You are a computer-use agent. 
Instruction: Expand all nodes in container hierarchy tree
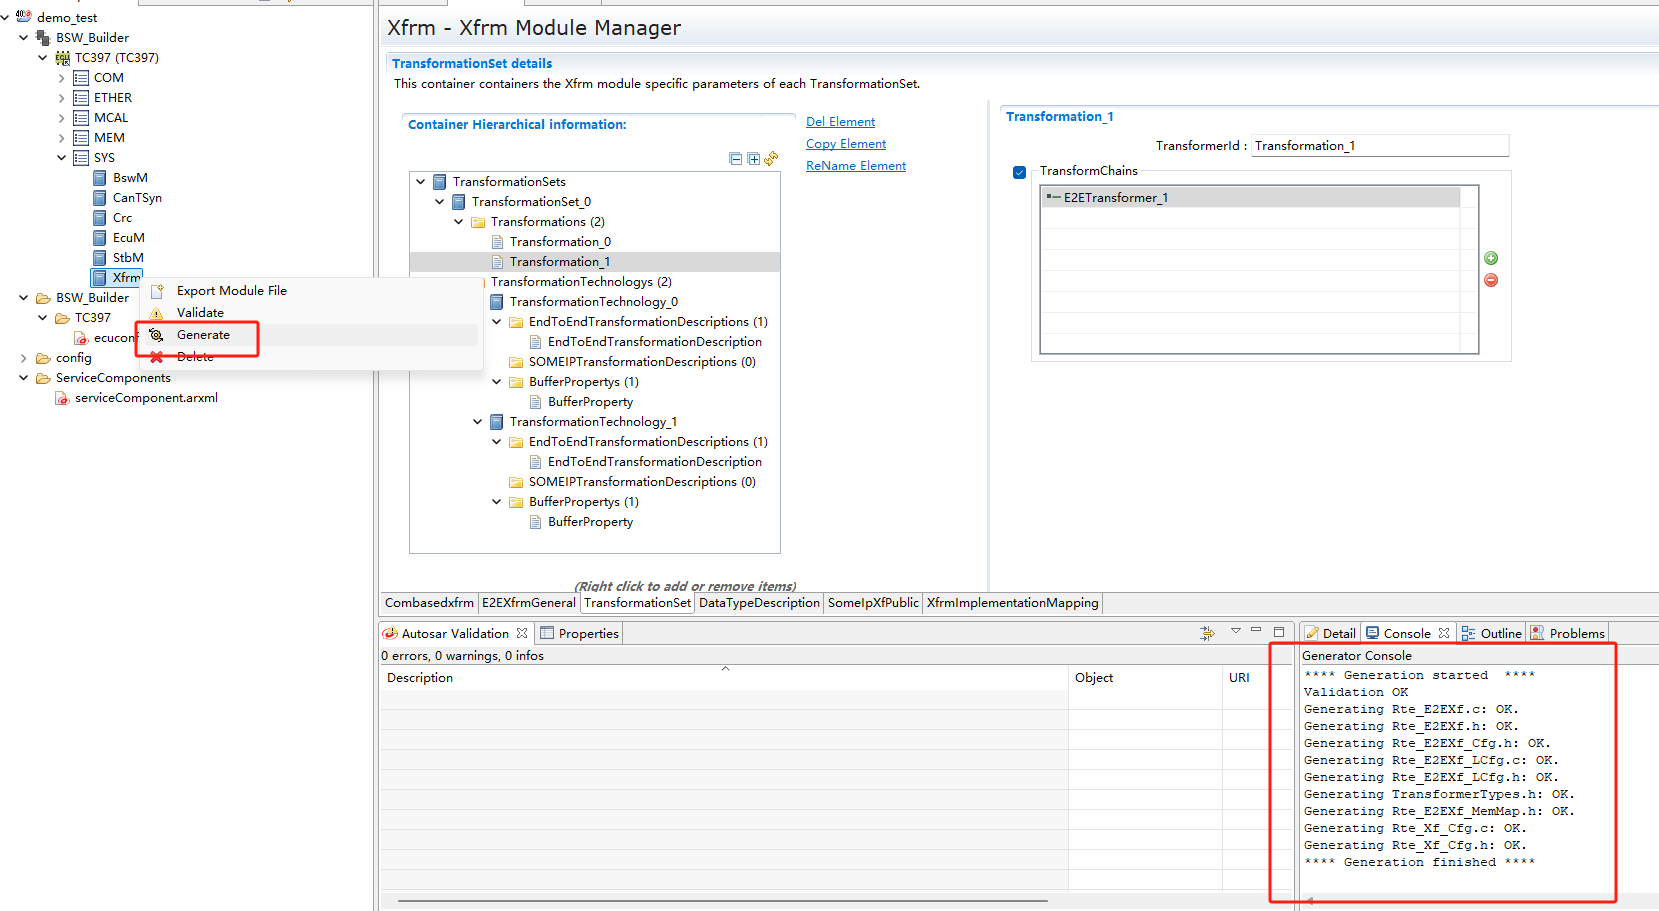point(753,159)
